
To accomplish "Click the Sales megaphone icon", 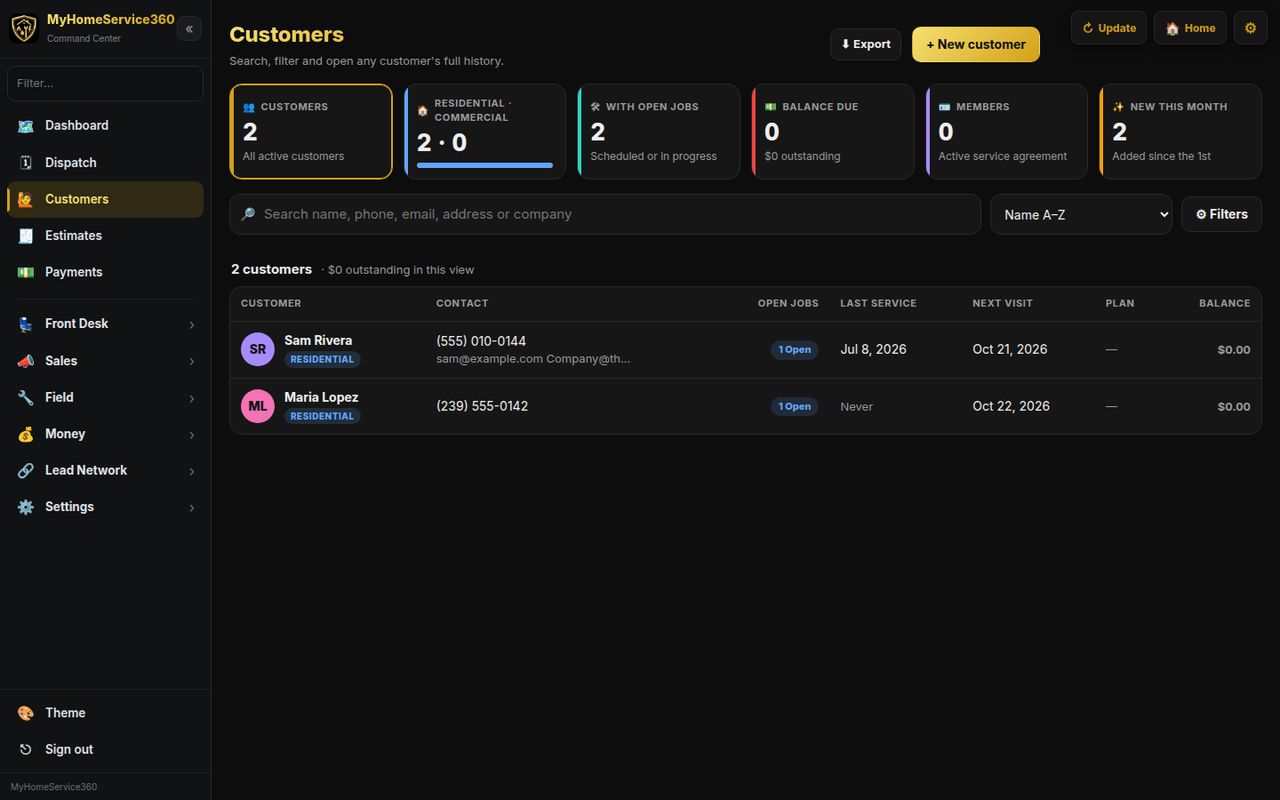I will pyautogui.click(x=26, y=361).
